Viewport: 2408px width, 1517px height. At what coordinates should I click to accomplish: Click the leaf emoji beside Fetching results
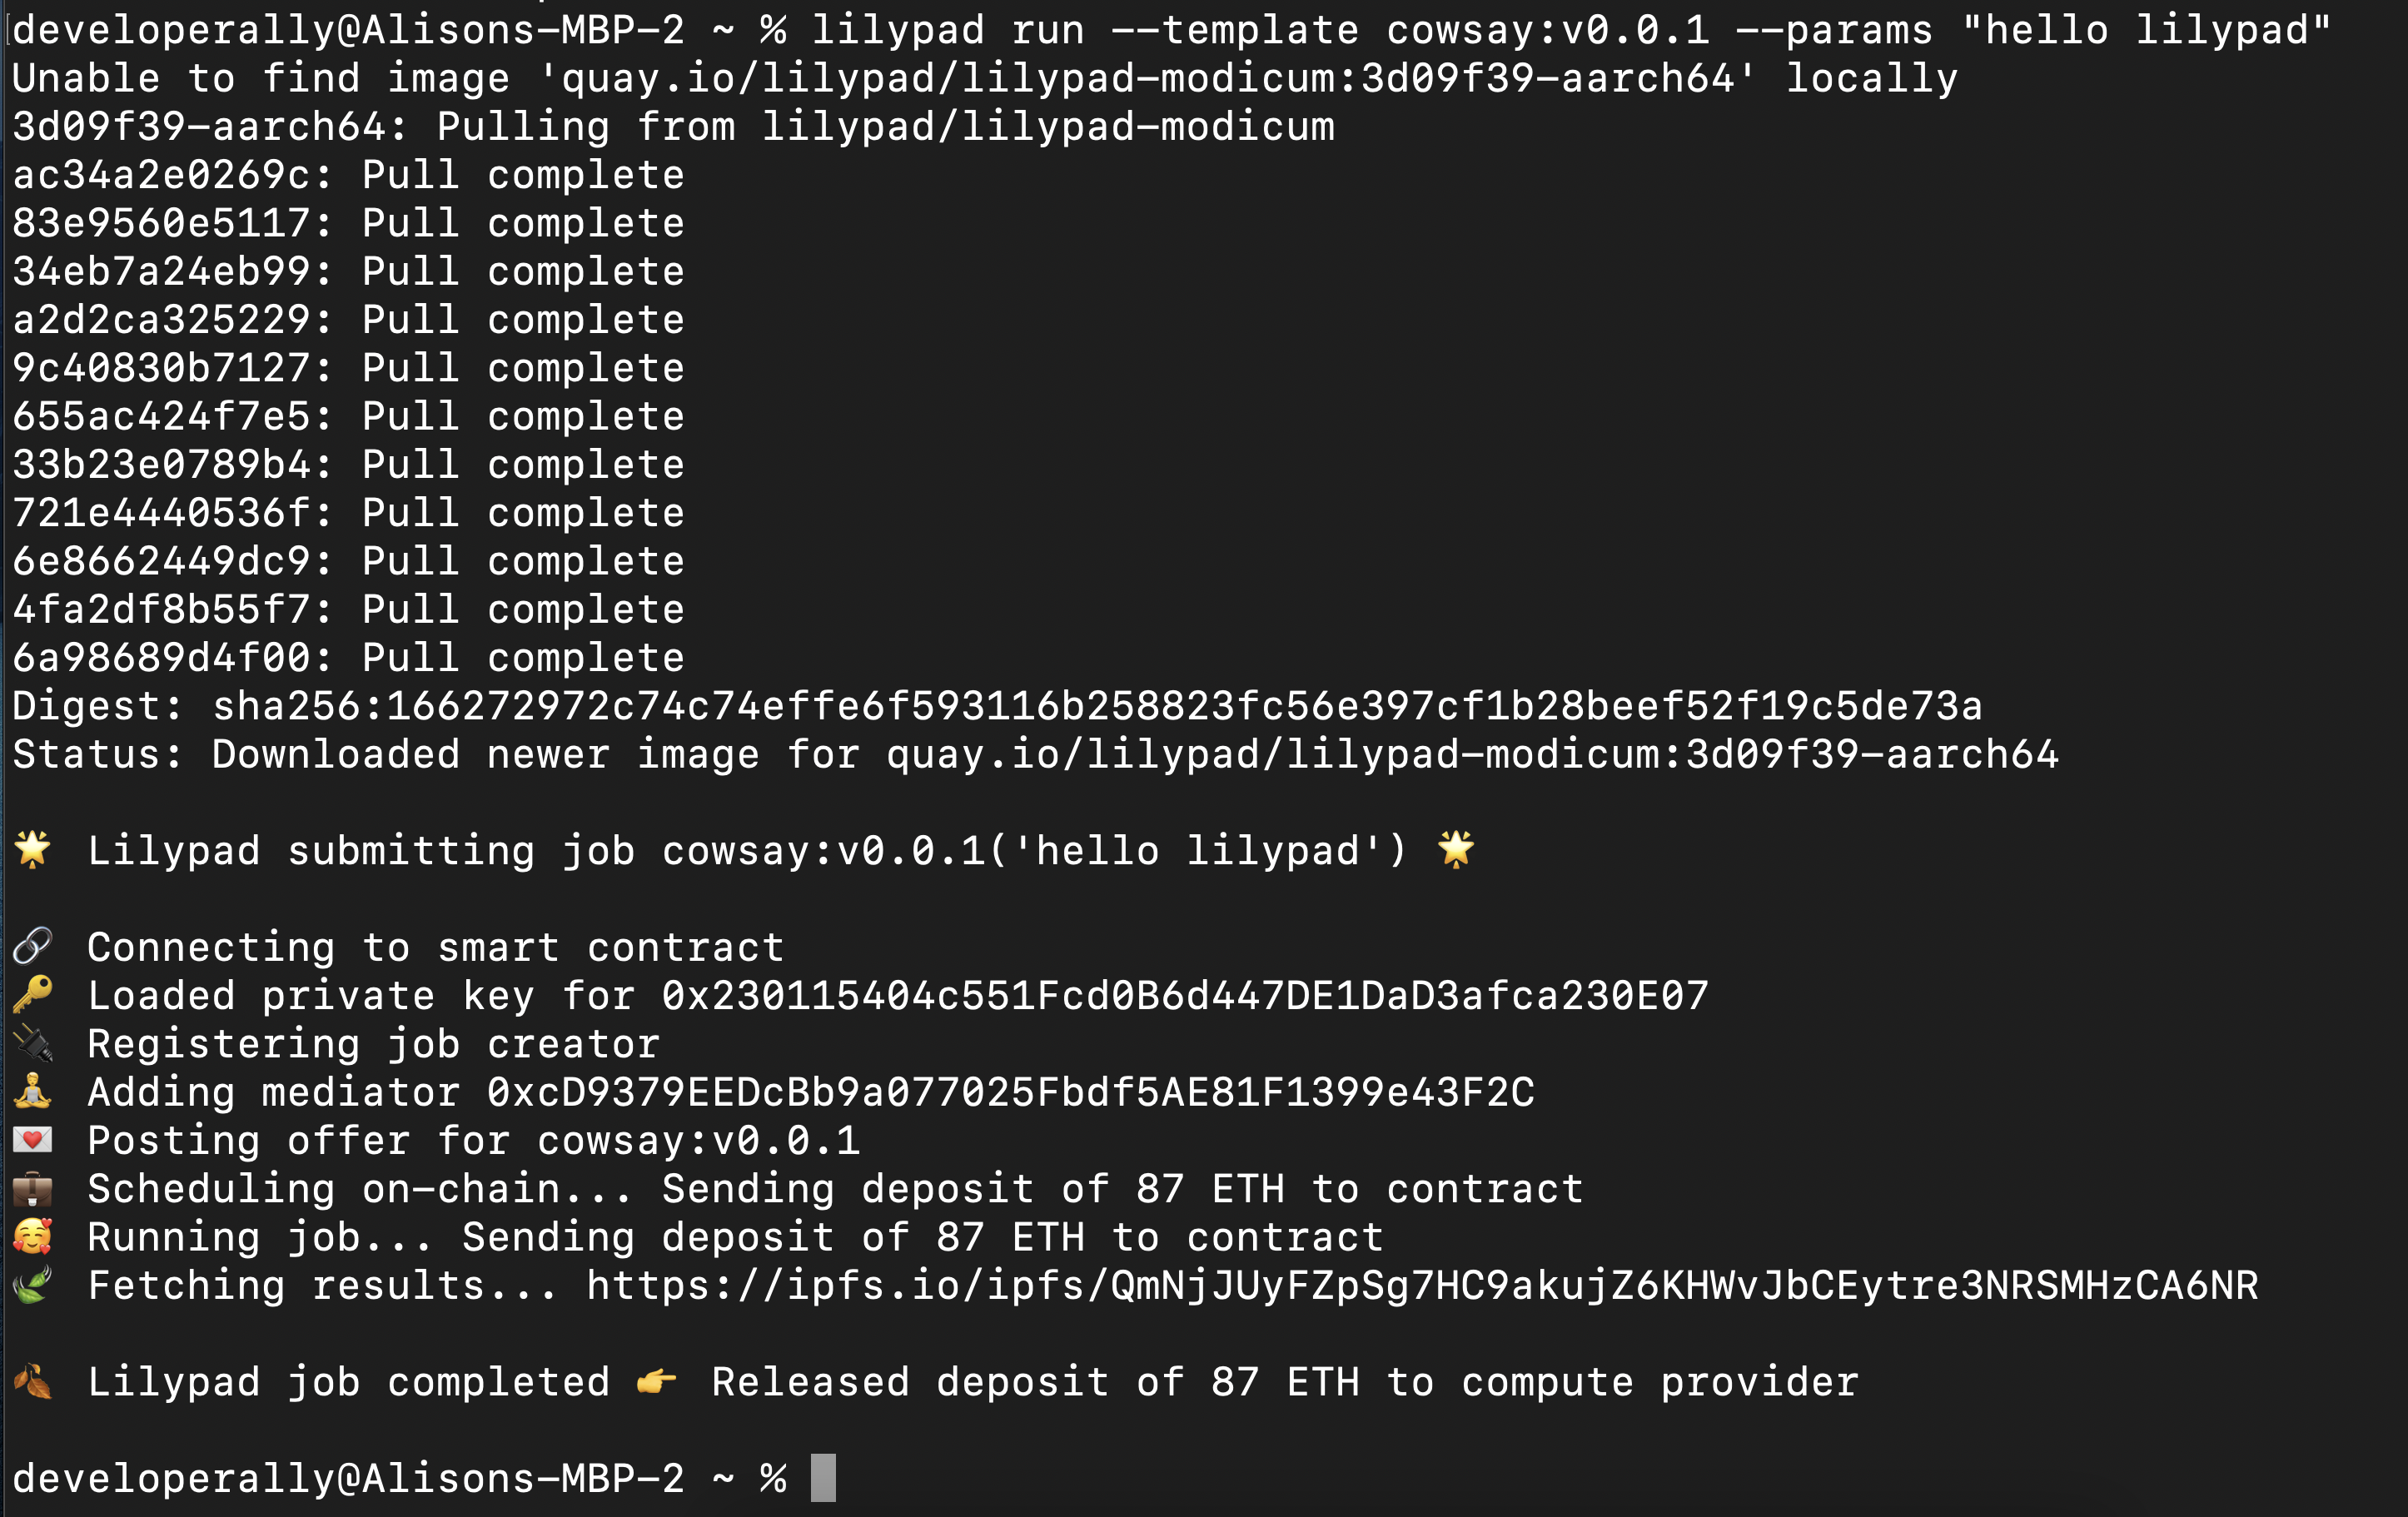[32, 1284]
